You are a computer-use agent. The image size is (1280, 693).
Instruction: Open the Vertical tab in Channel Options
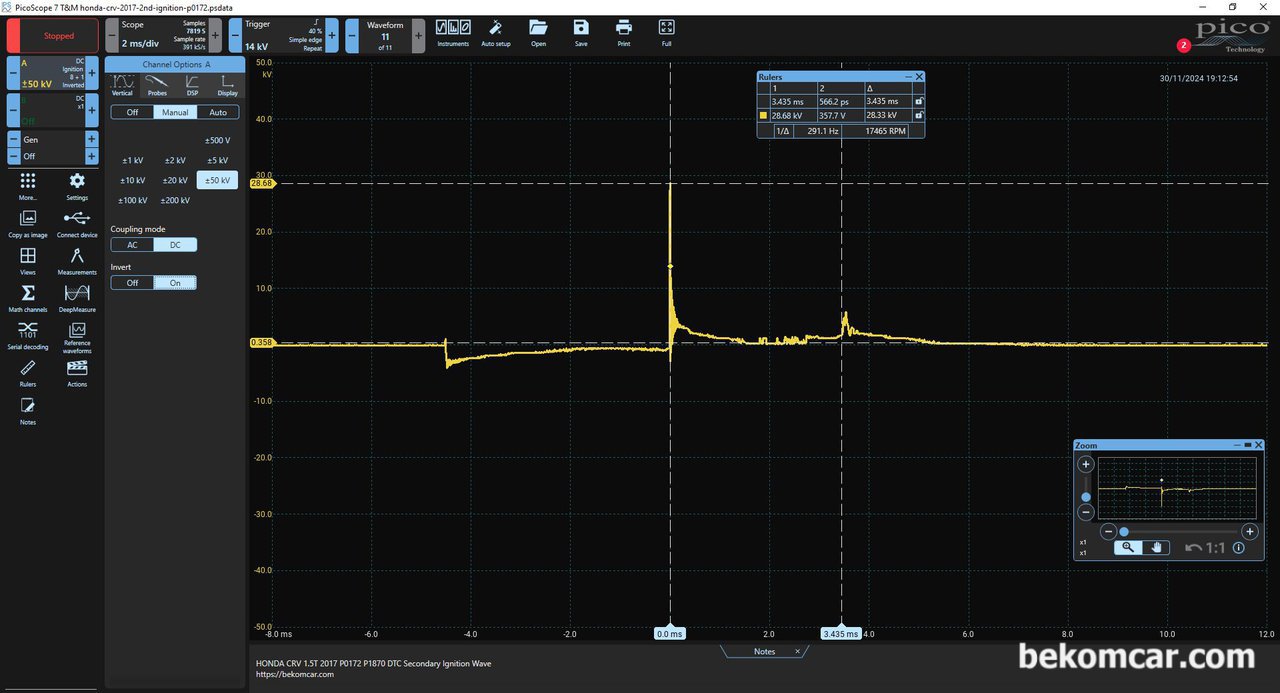point(122,86)
